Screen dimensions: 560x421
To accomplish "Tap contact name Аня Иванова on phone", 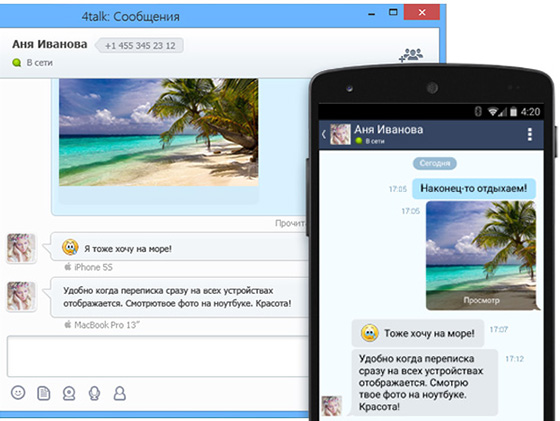I will tap(389, 129).
